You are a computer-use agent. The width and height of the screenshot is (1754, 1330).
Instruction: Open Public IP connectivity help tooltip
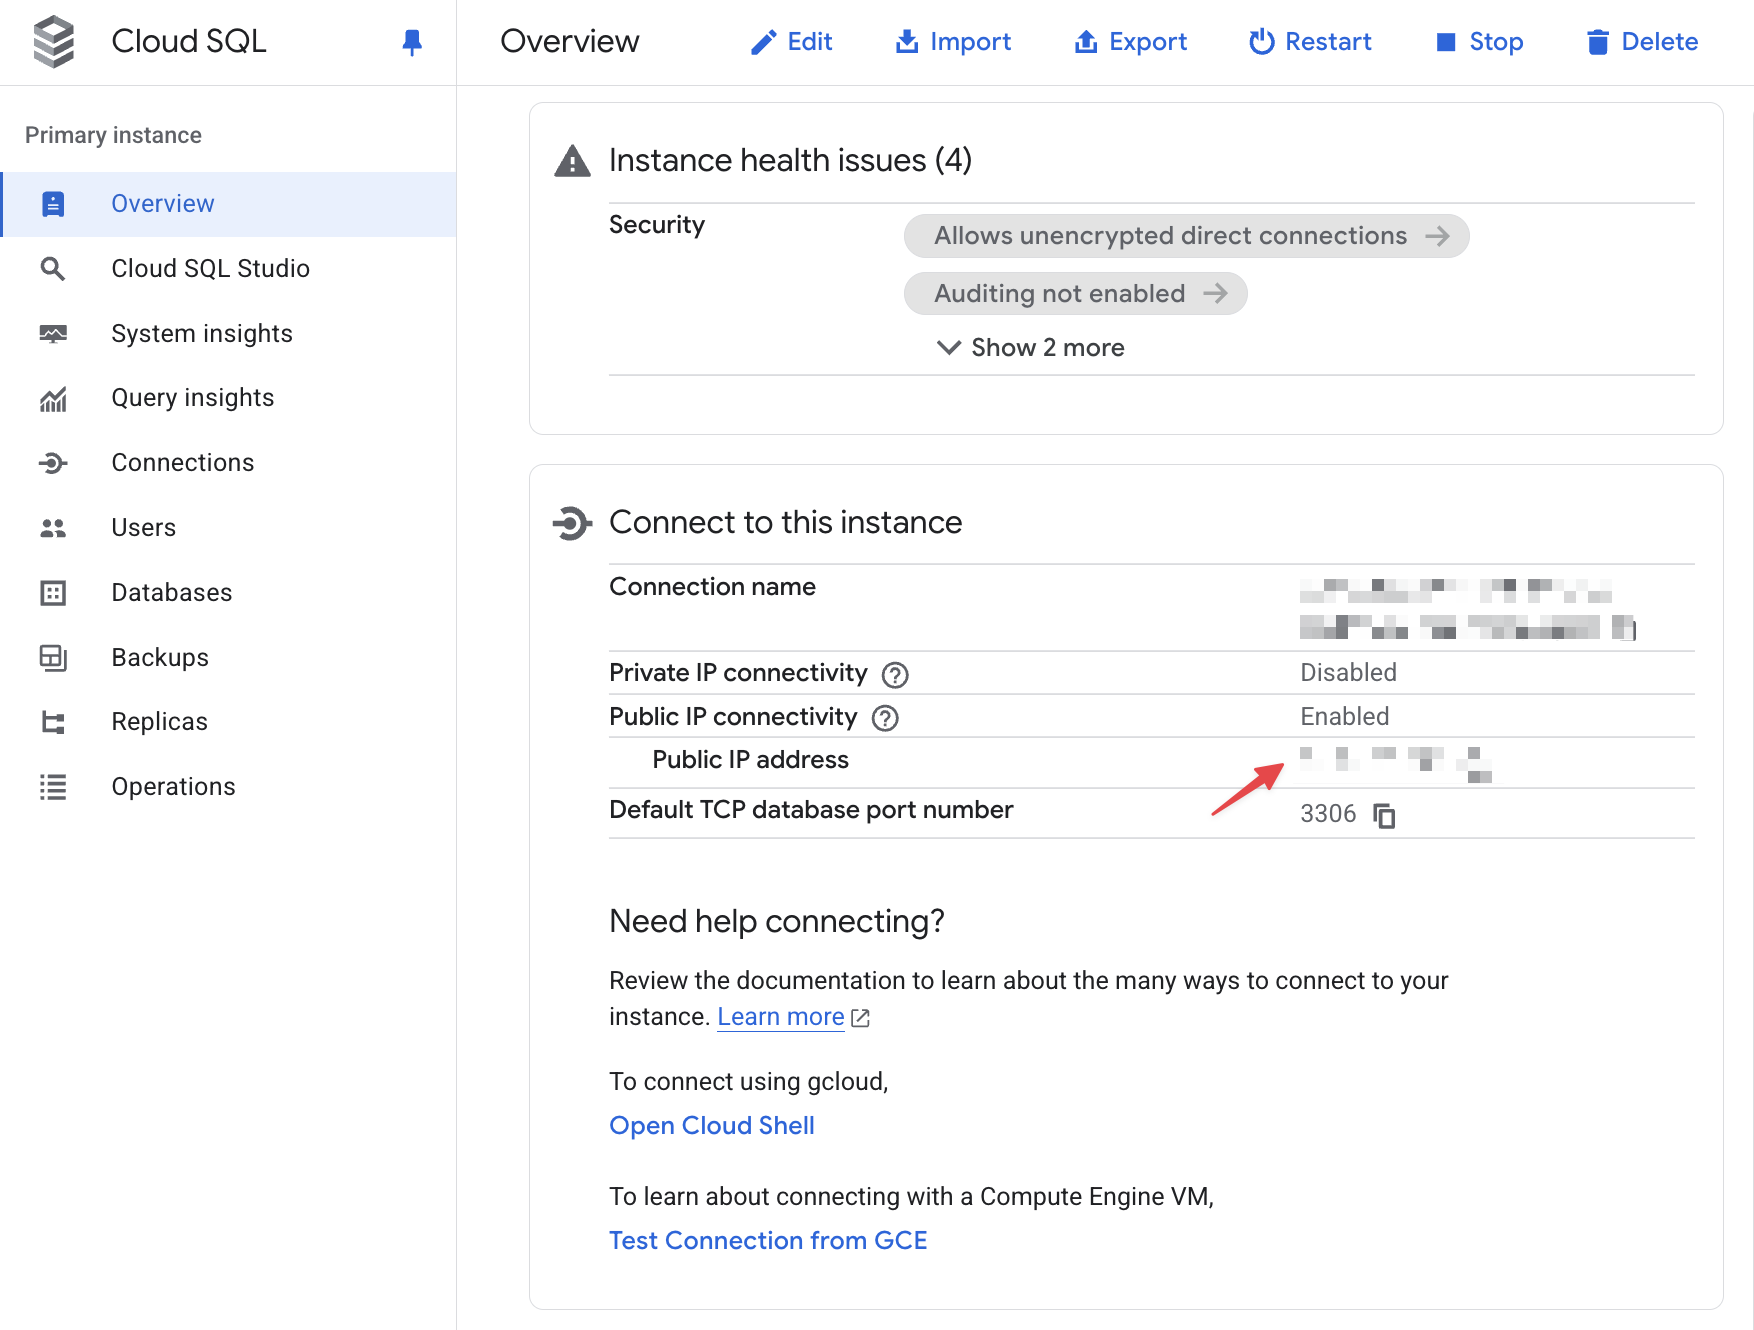(x=884, y=717)
